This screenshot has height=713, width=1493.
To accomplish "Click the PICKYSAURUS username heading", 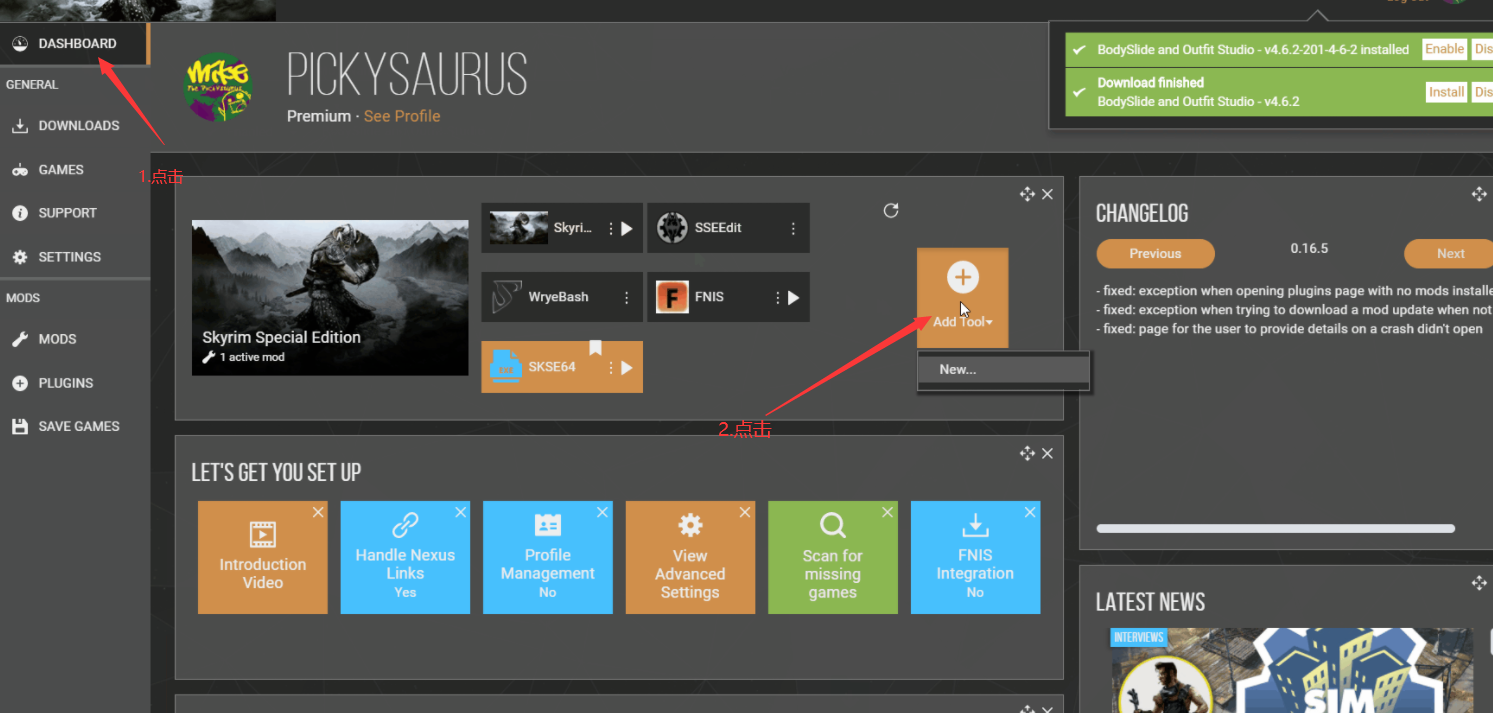I will coord(407,75).
